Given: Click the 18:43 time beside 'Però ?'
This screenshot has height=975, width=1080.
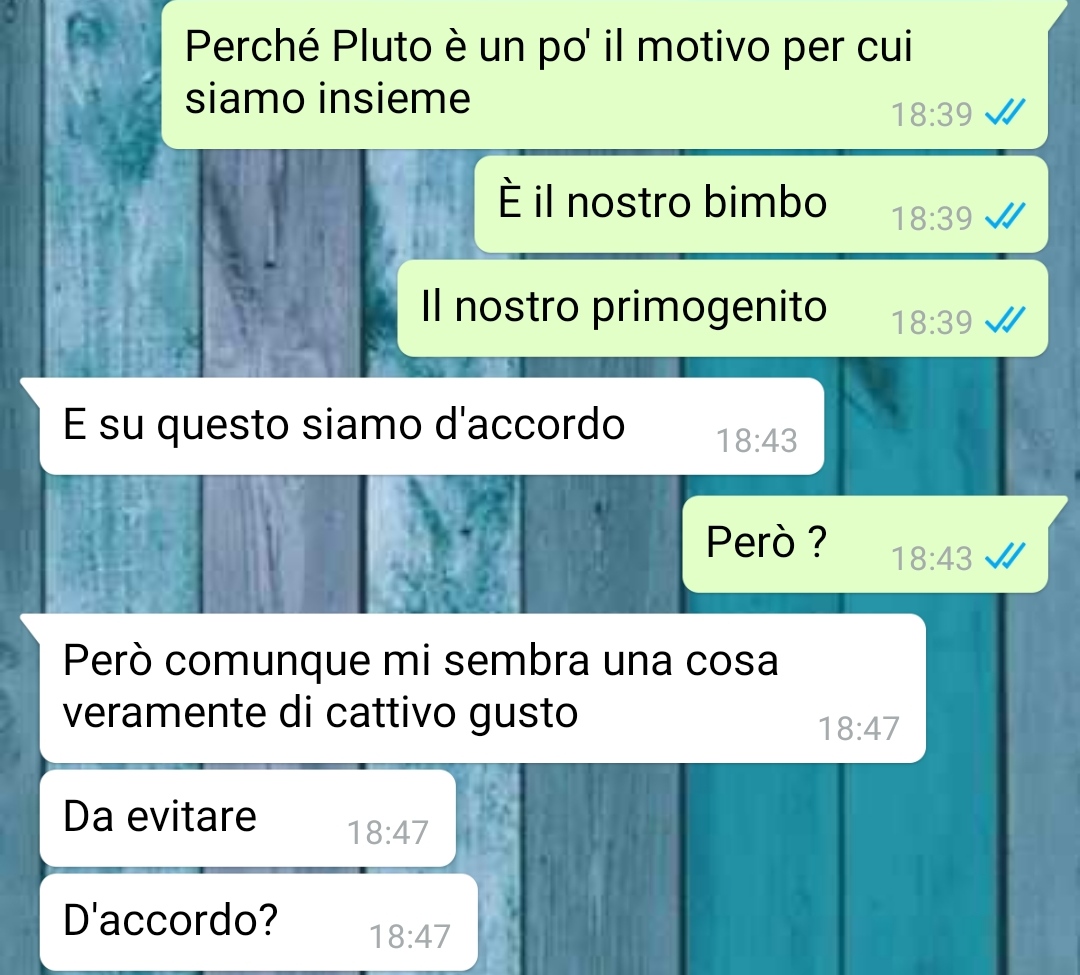Looking at the screenshot, I should click(x=931, y=558).
